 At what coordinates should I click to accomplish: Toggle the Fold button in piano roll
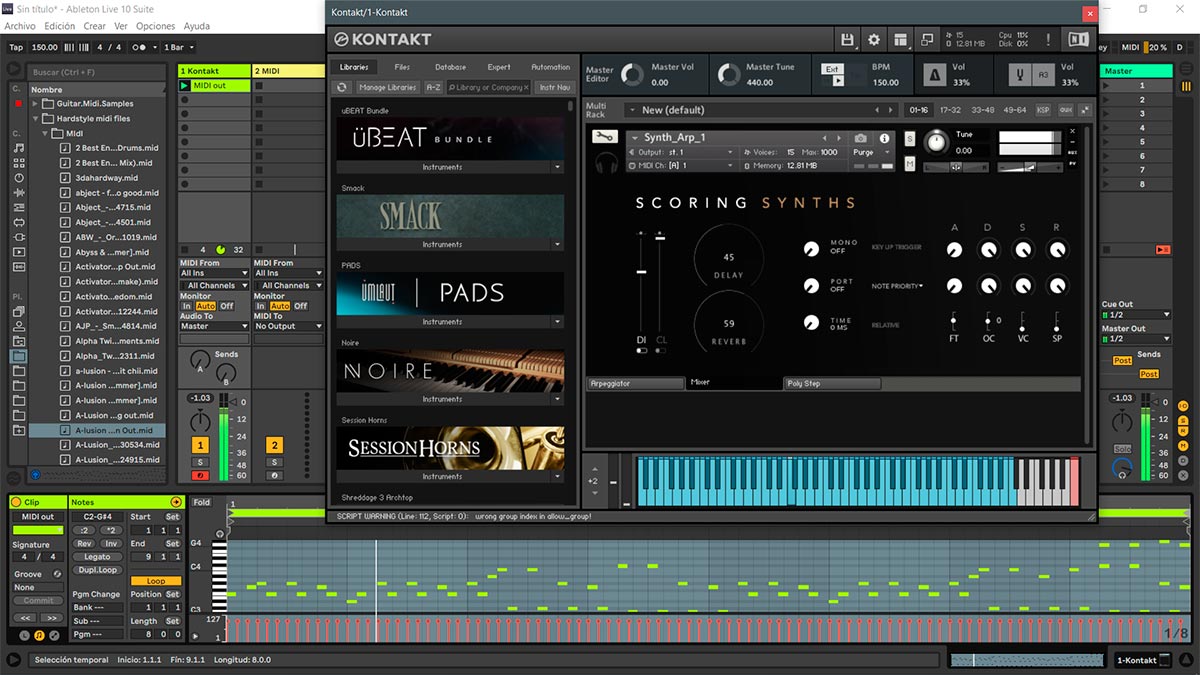click(202, 503)
